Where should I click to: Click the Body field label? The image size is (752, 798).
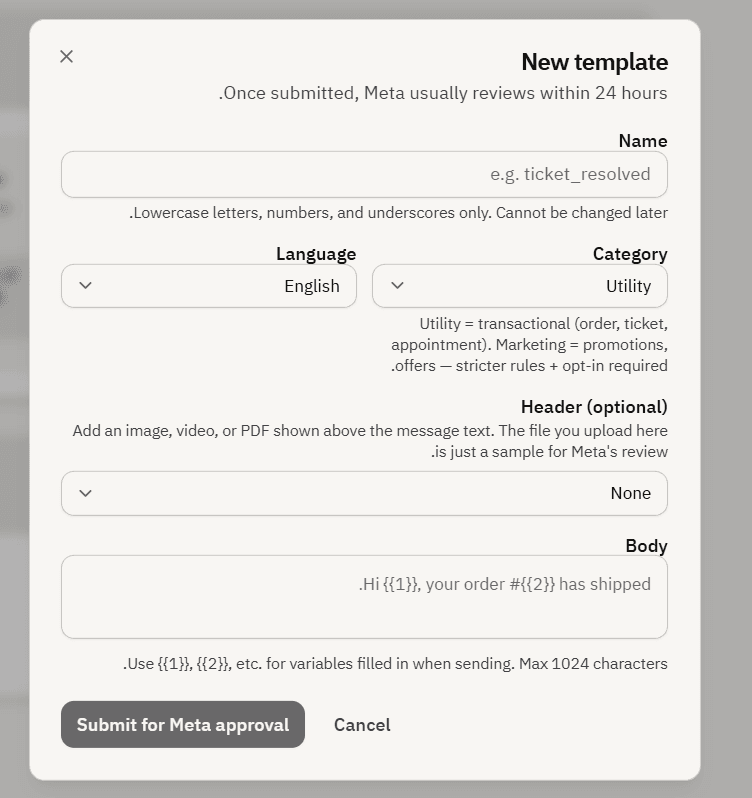pyautogui.click(x=646, y=546)
